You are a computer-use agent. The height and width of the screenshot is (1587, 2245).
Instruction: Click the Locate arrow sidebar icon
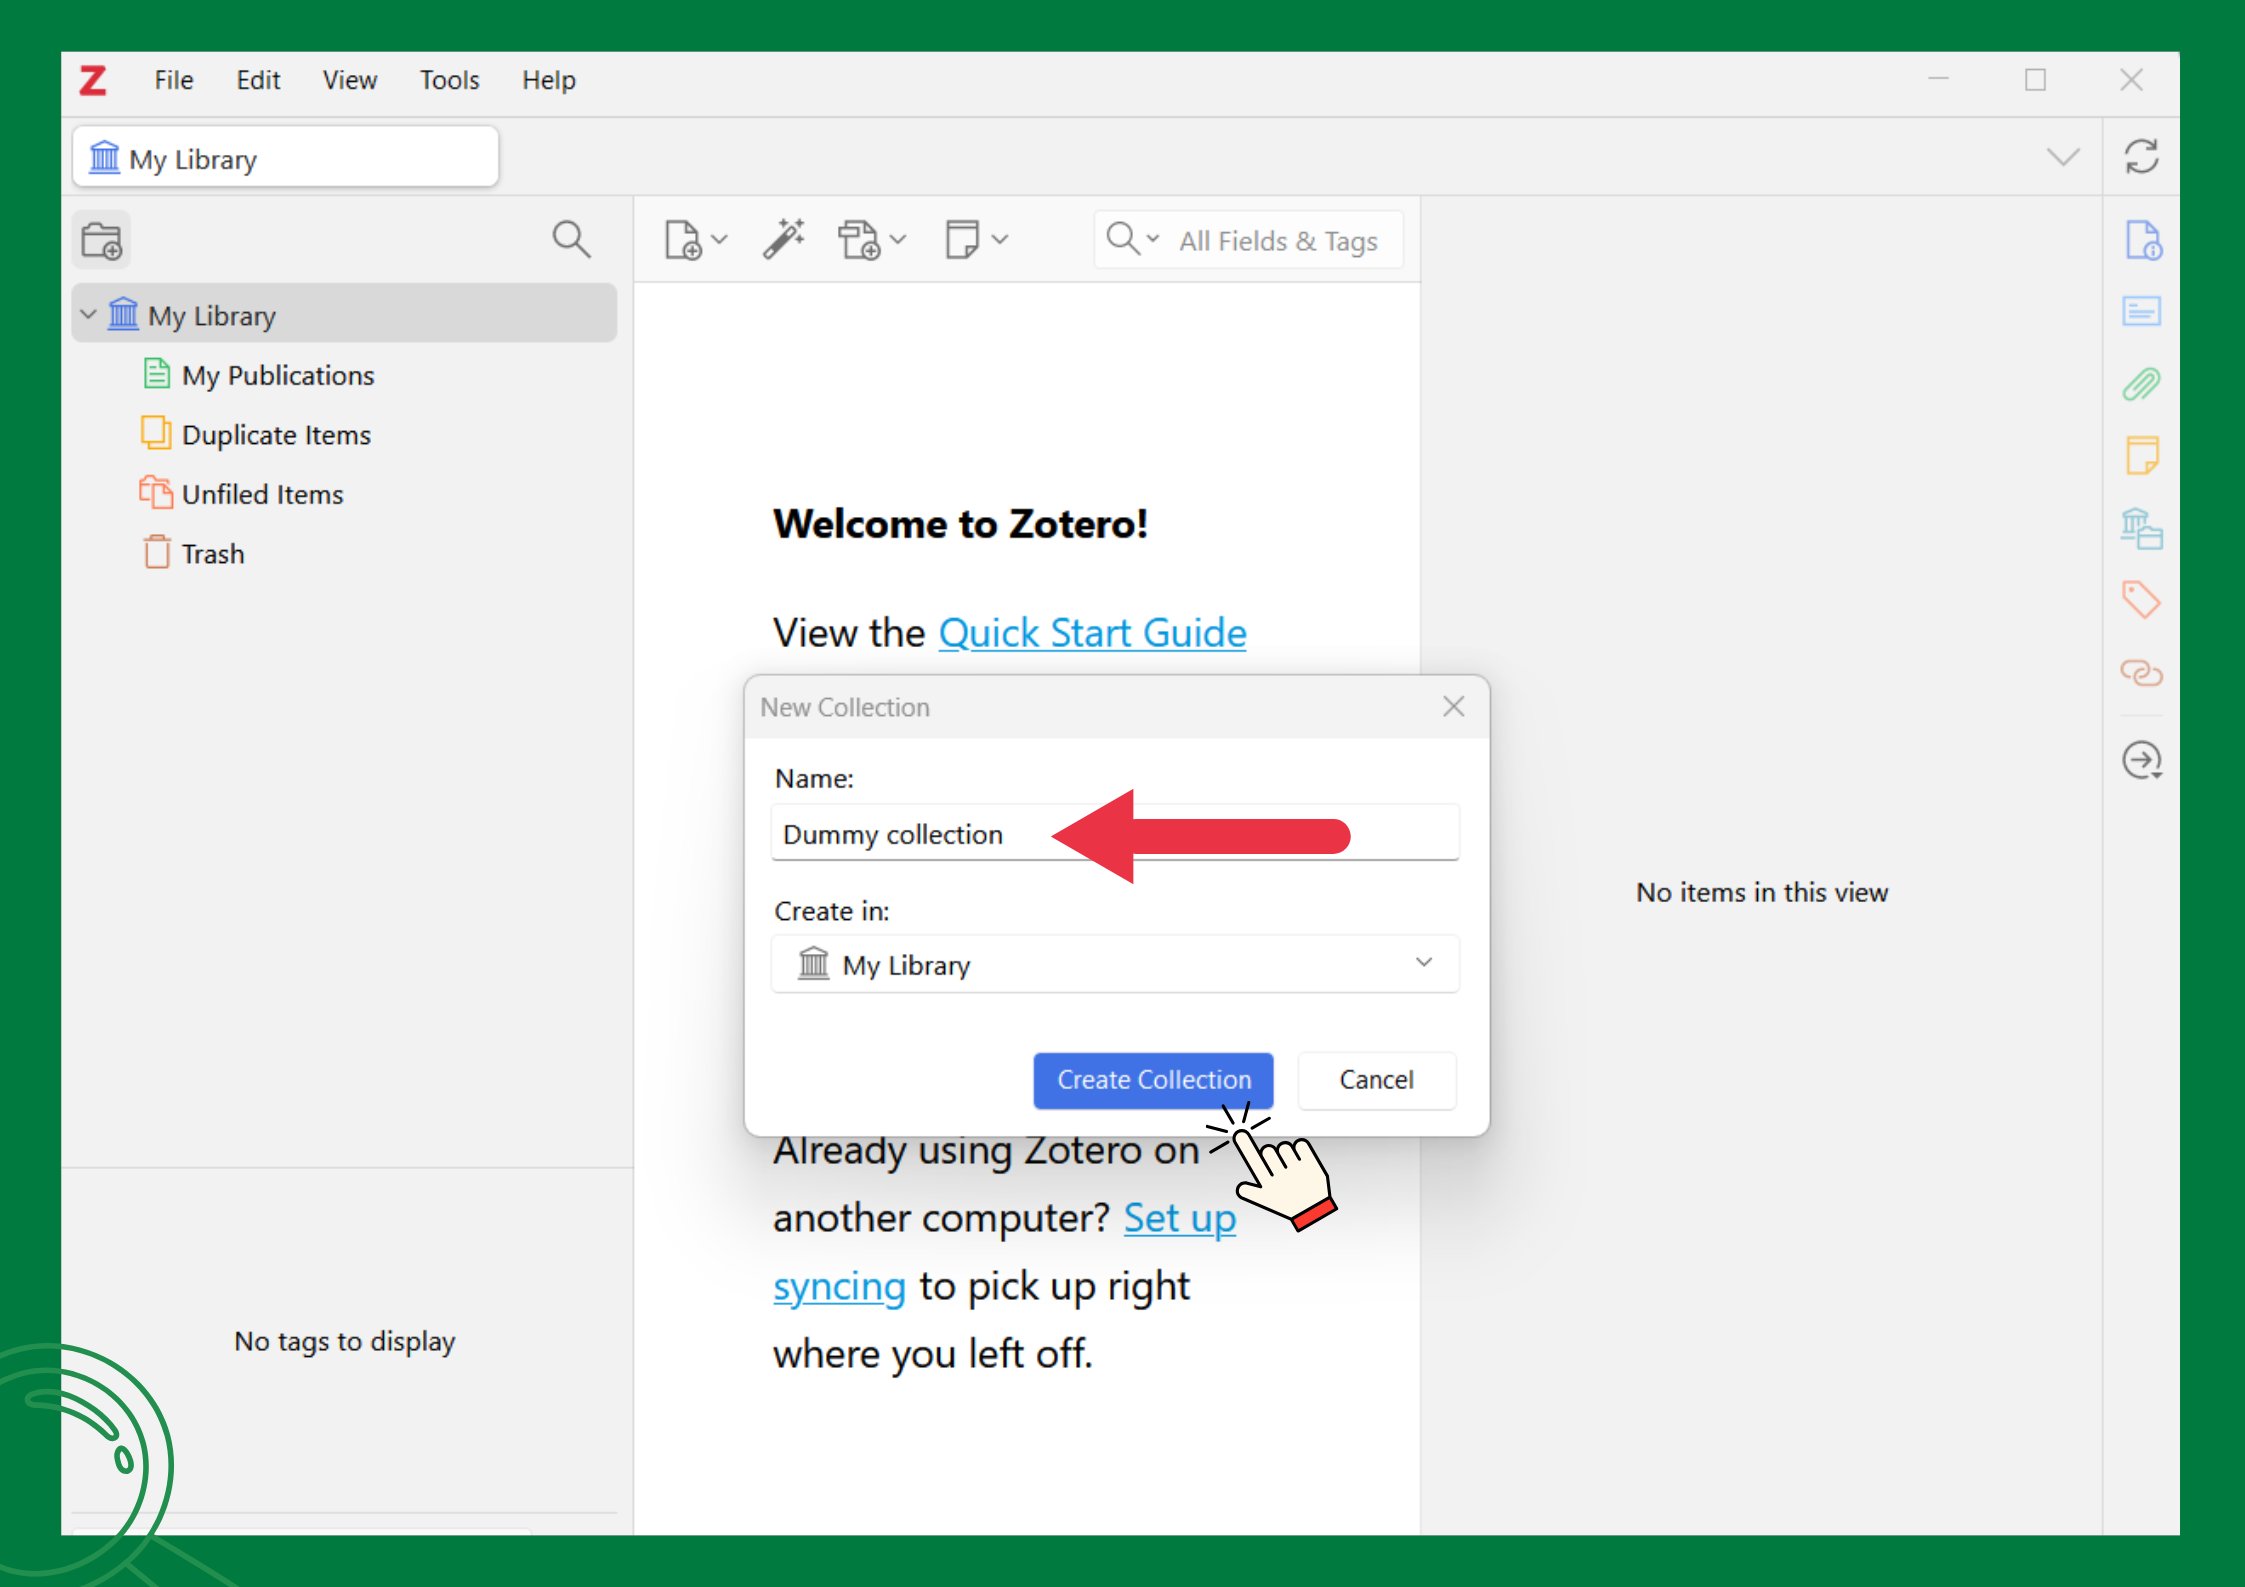2142,760
